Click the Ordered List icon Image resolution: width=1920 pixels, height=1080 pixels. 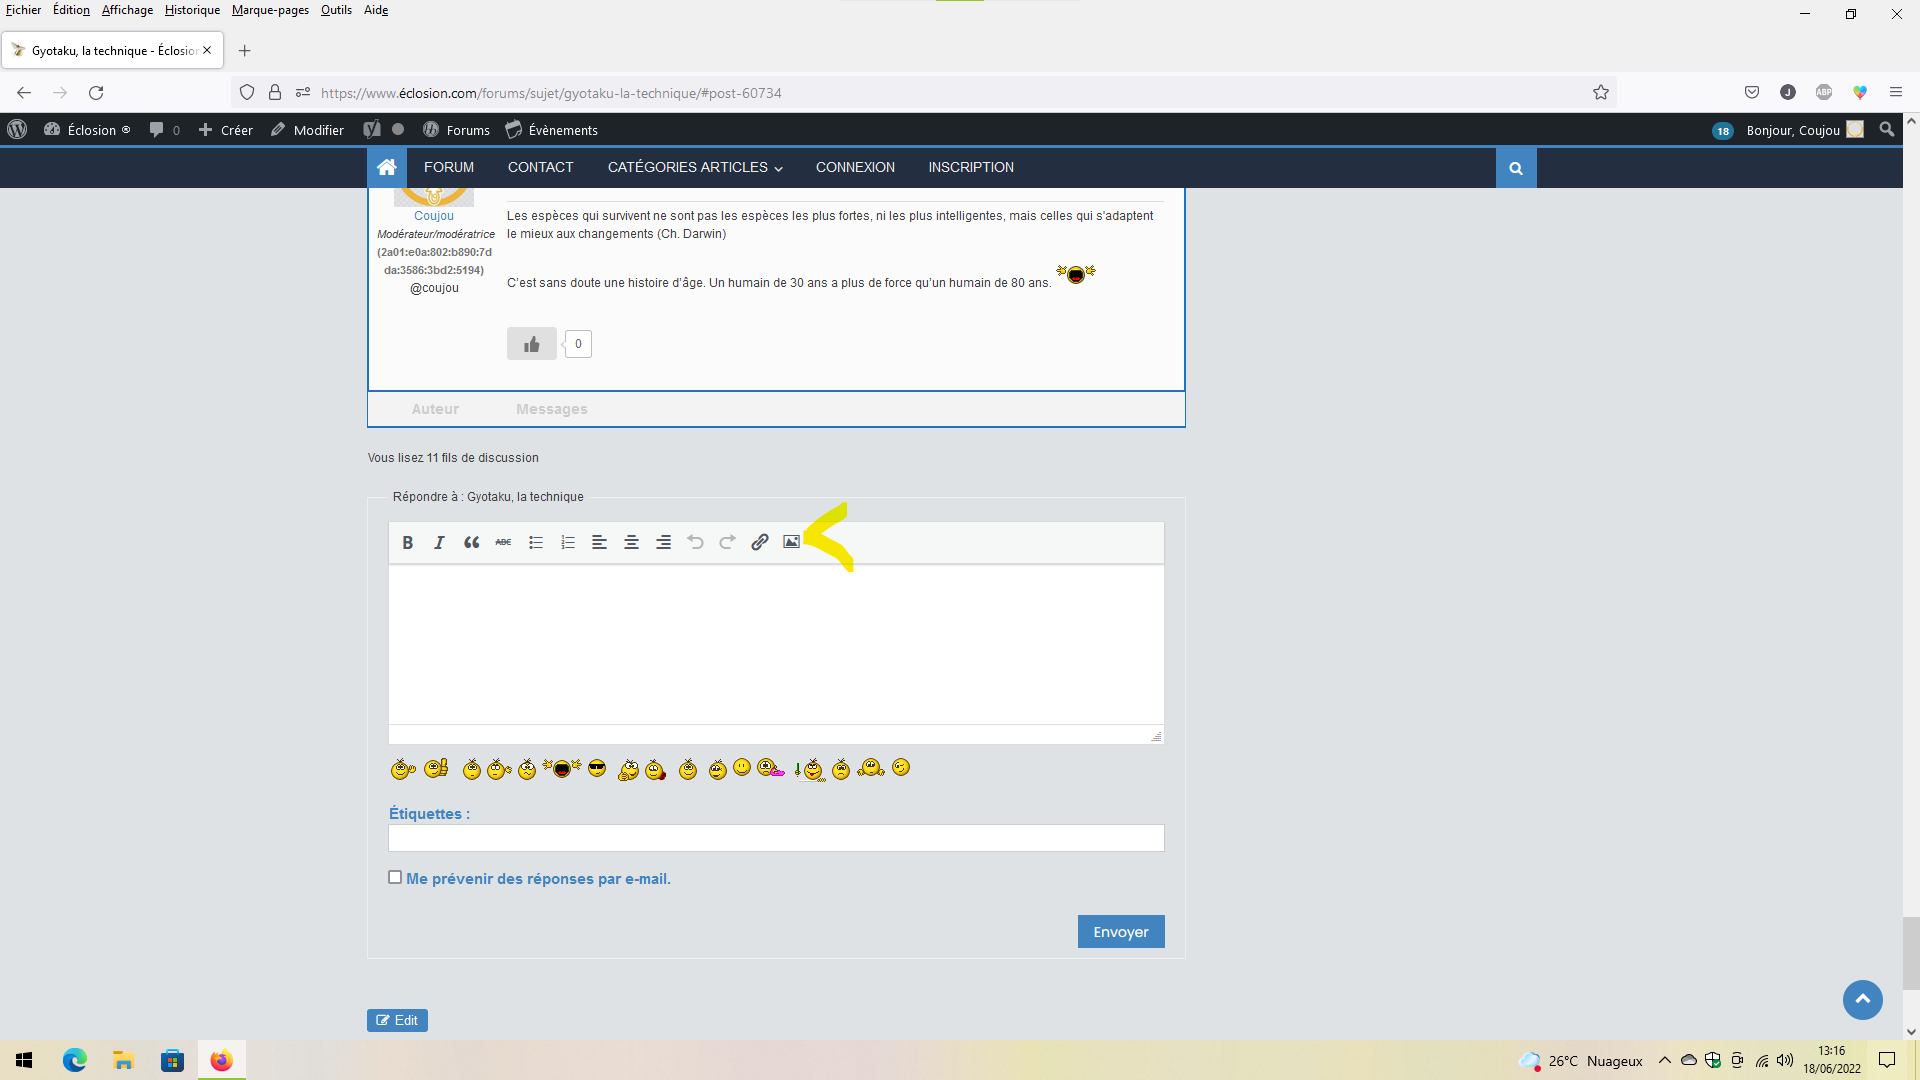pyautogui.click(x=567, y=541)
